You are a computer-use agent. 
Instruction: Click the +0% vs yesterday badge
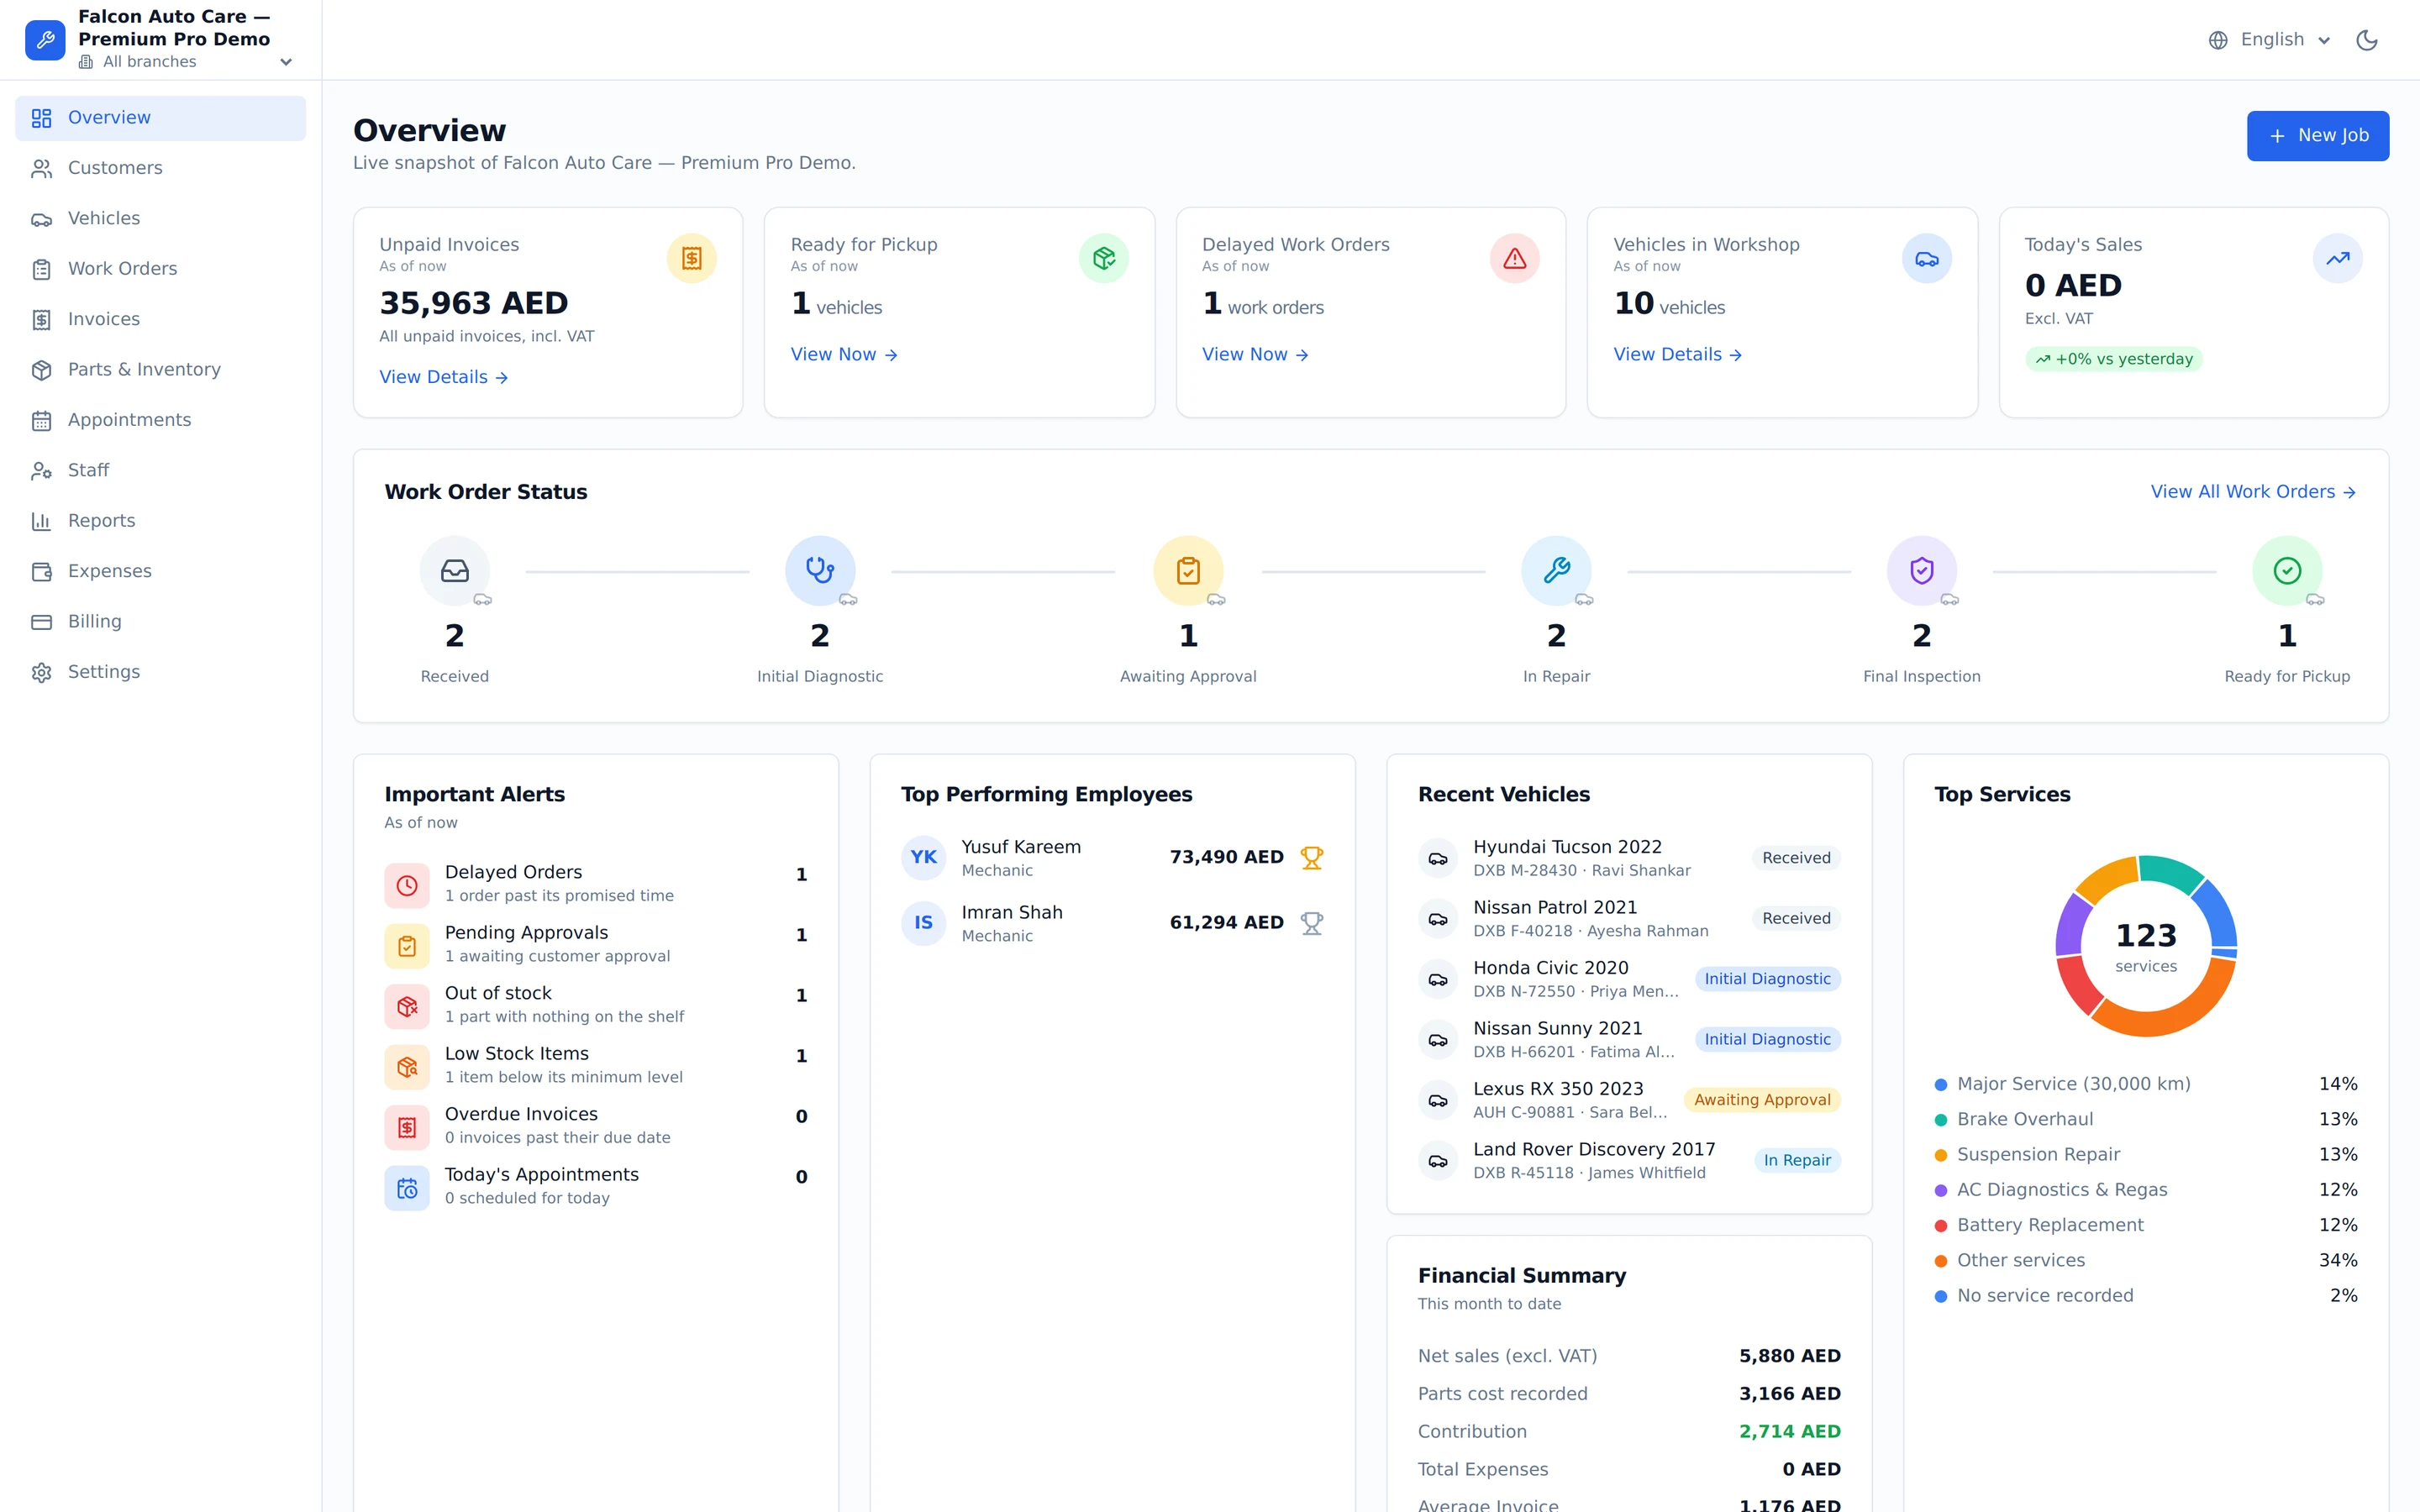pyautogui.click(x=2113, y=359)
